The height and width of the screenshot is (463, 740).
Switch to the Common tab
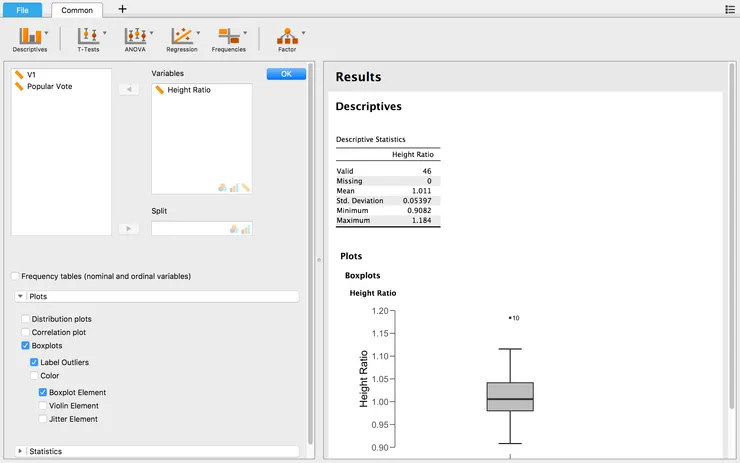pyautogui.click(x=77, y=10)
